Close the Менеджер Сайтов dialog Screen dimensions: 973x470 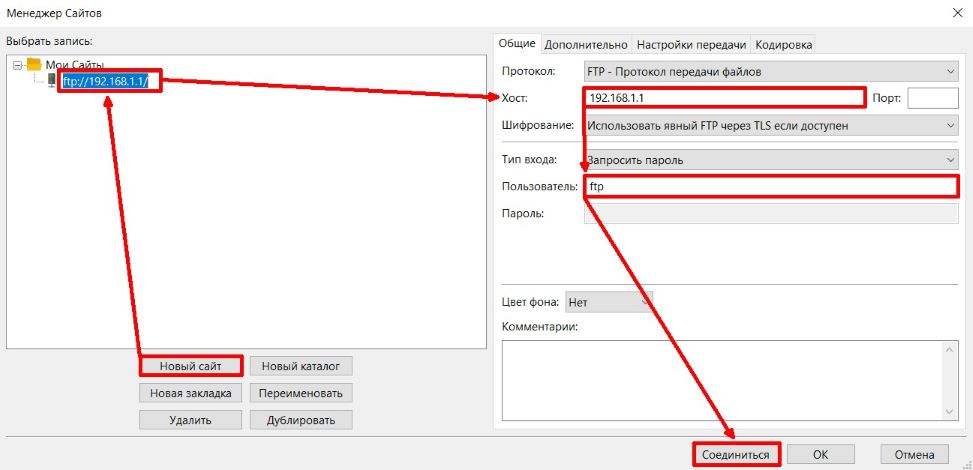point(956,12)
